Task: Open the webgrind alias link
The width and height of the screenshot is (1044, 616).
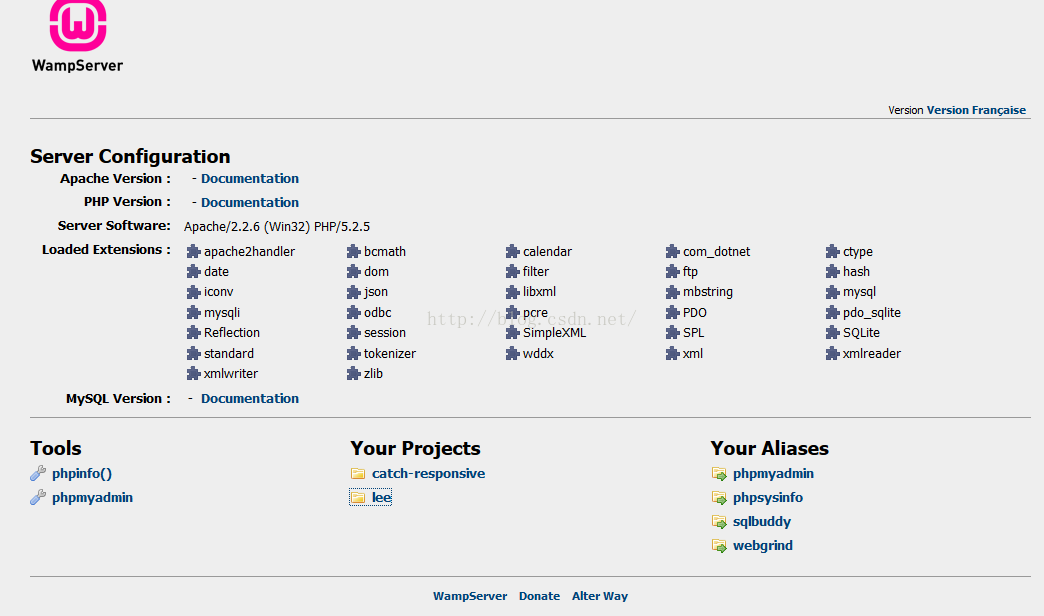Action: [x=762, y=545]
